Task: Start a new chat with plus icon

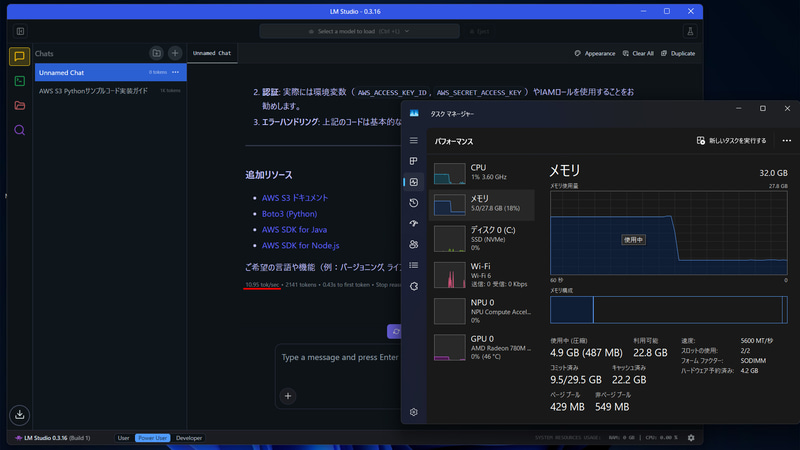Action: [175, 53]
